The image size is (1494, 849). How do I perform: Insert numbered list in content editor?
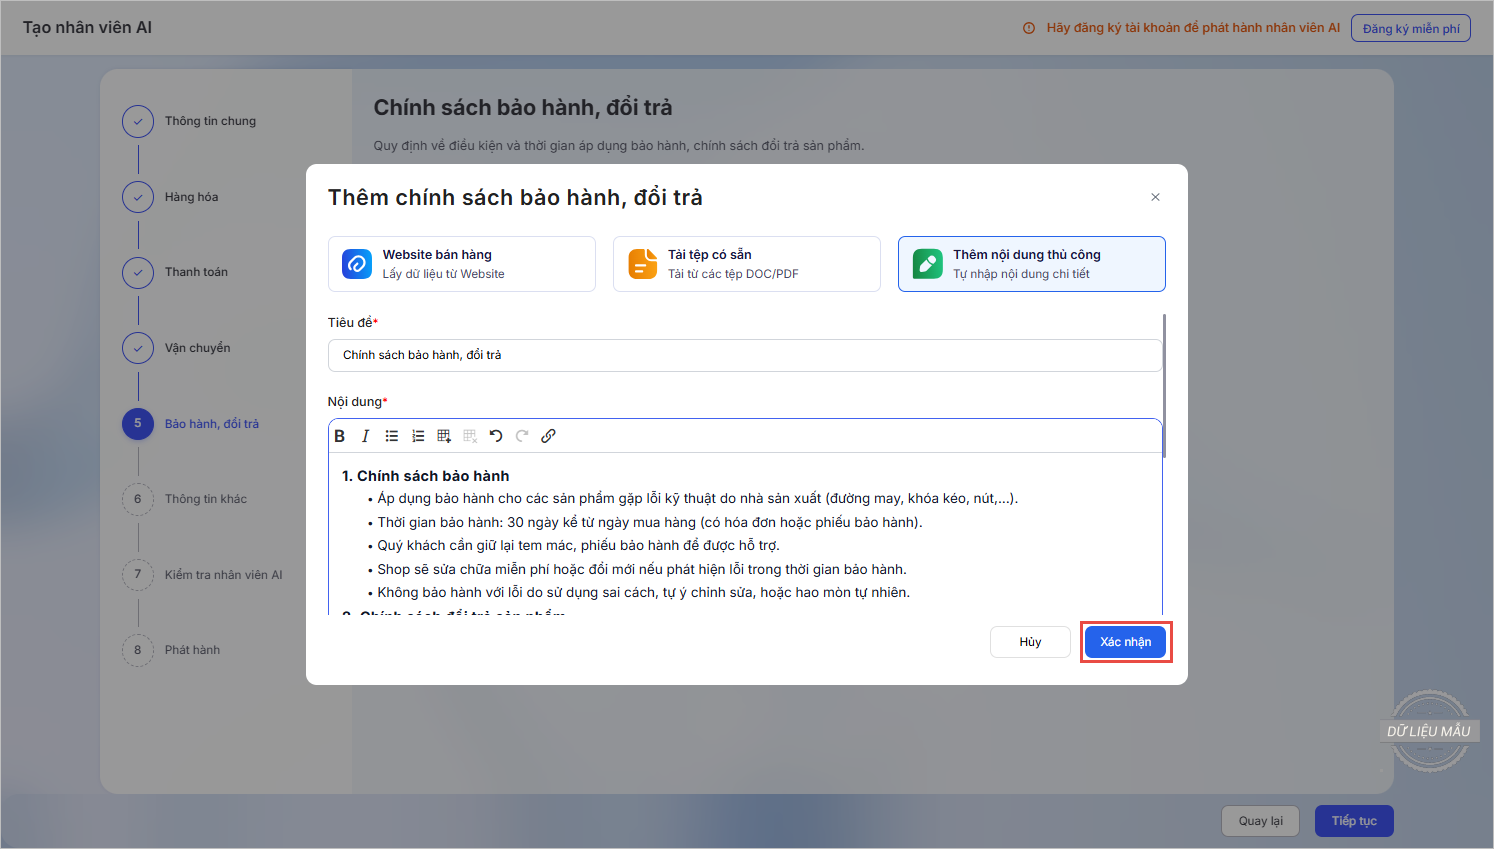click(418, 436)
